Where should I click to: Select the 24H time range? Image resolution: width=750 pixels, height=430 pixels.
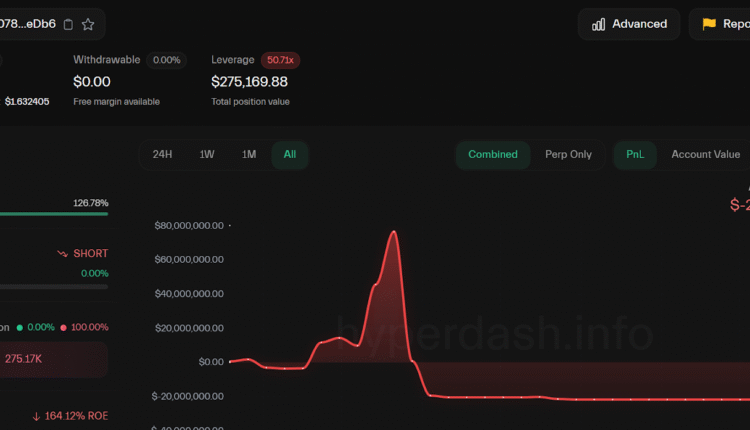point(162,155)
